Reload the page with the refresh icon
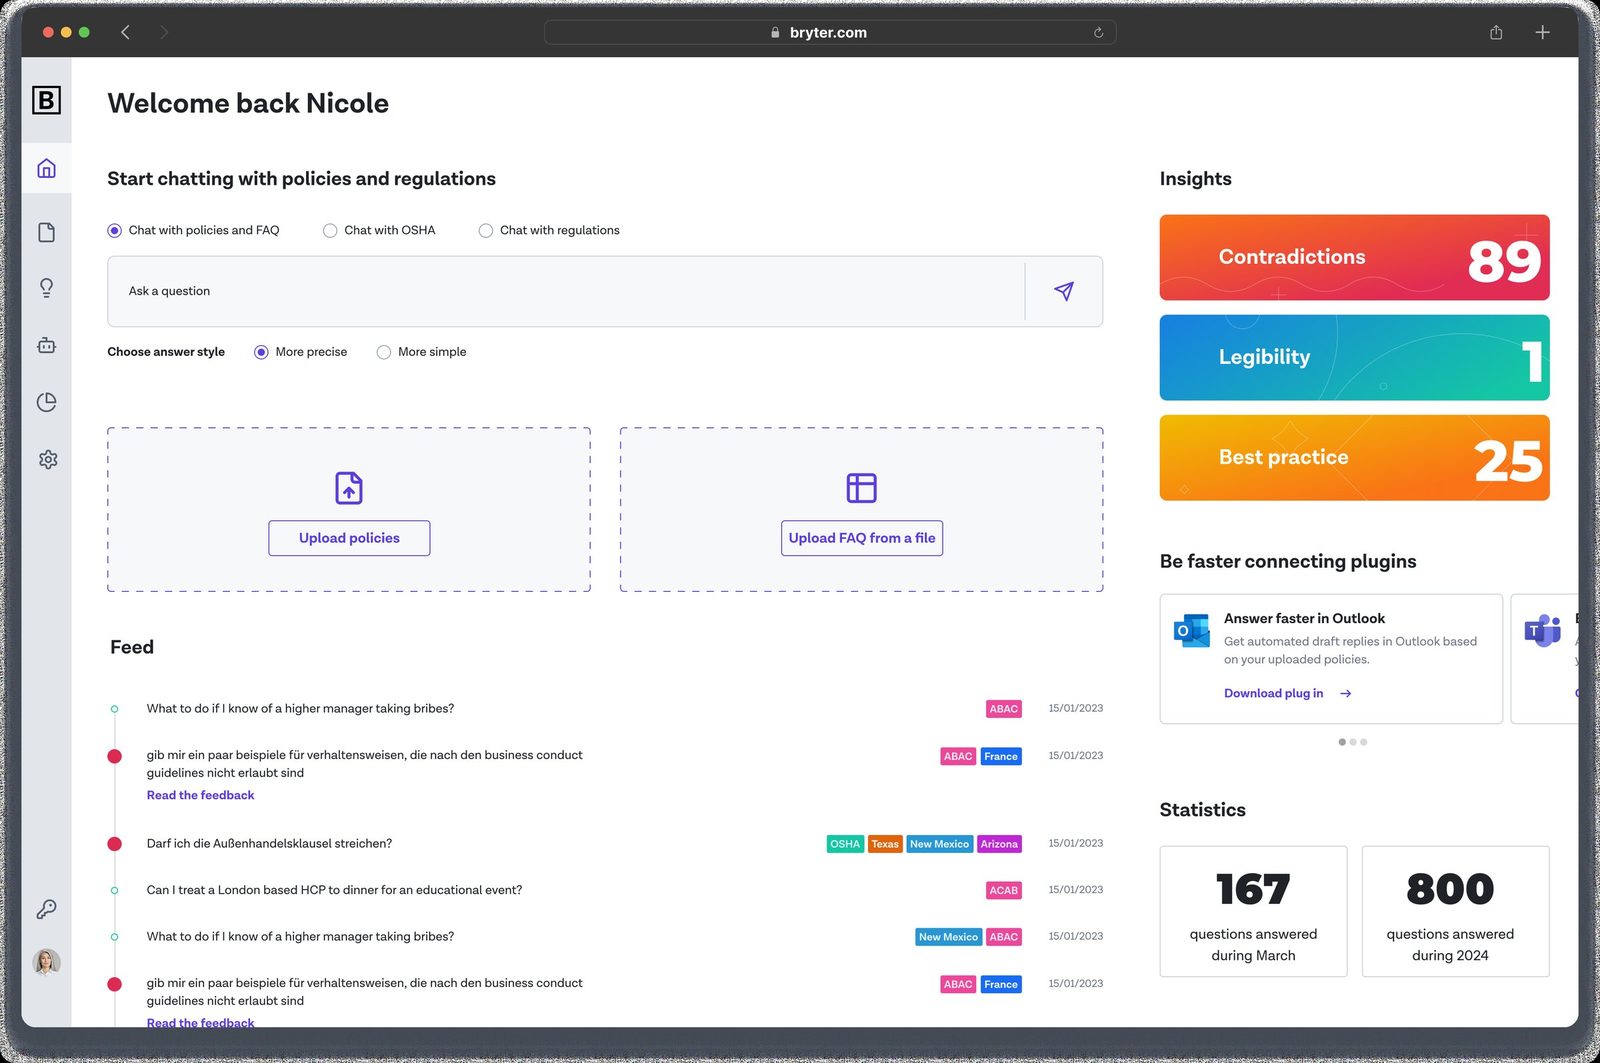The width and height of the screenshot is (1600, 1063). 1098,32
